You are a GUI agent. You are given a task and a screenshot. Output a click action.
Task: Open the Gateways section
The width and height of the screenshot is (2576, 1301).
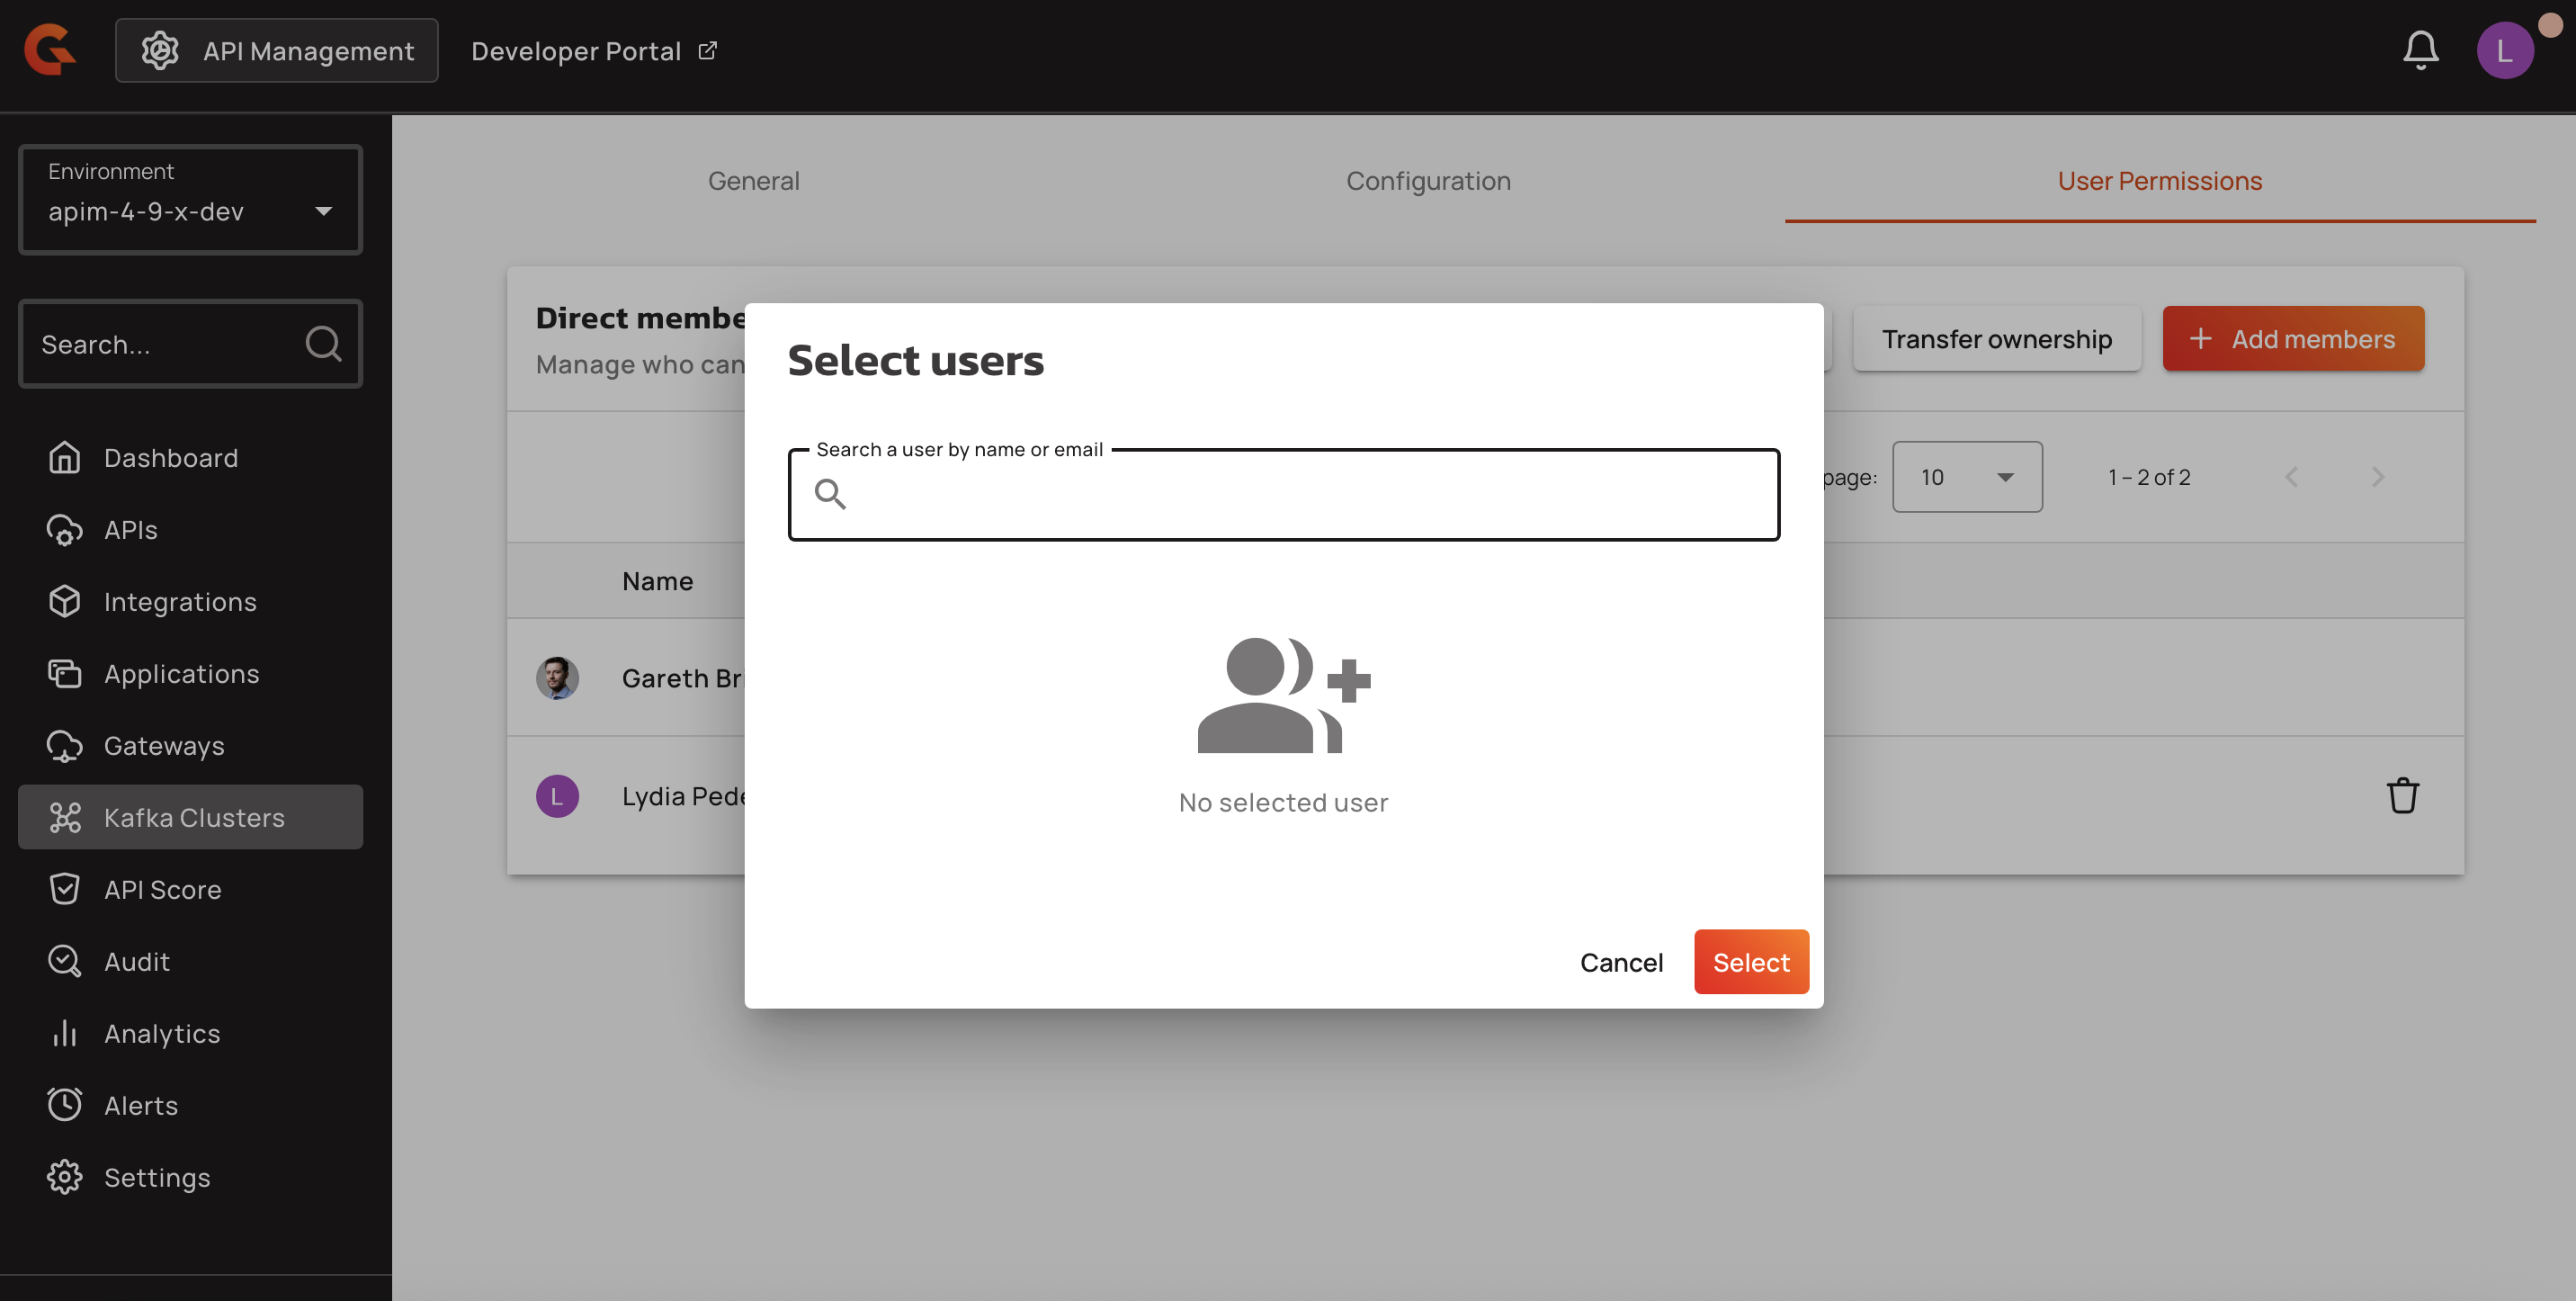point(164,745)
